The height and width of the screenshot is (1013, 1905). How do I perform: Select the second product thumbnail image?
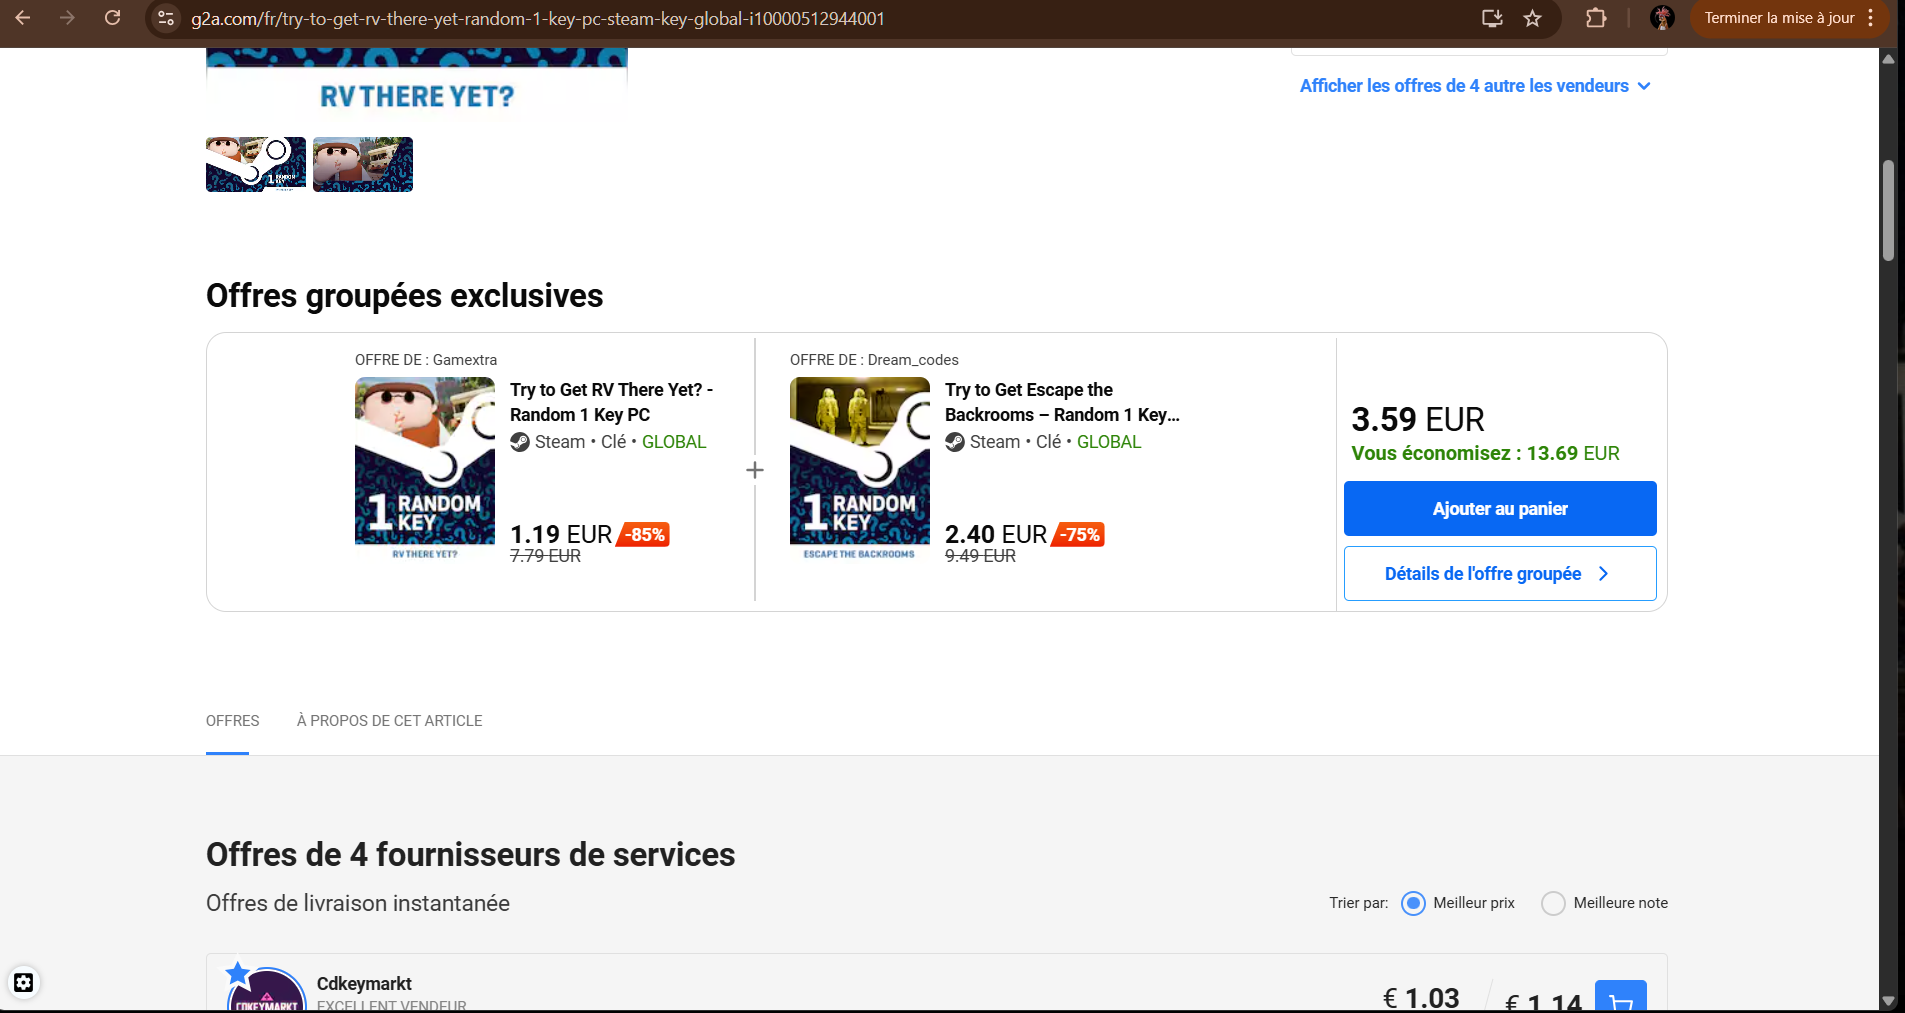coord(363,164)
